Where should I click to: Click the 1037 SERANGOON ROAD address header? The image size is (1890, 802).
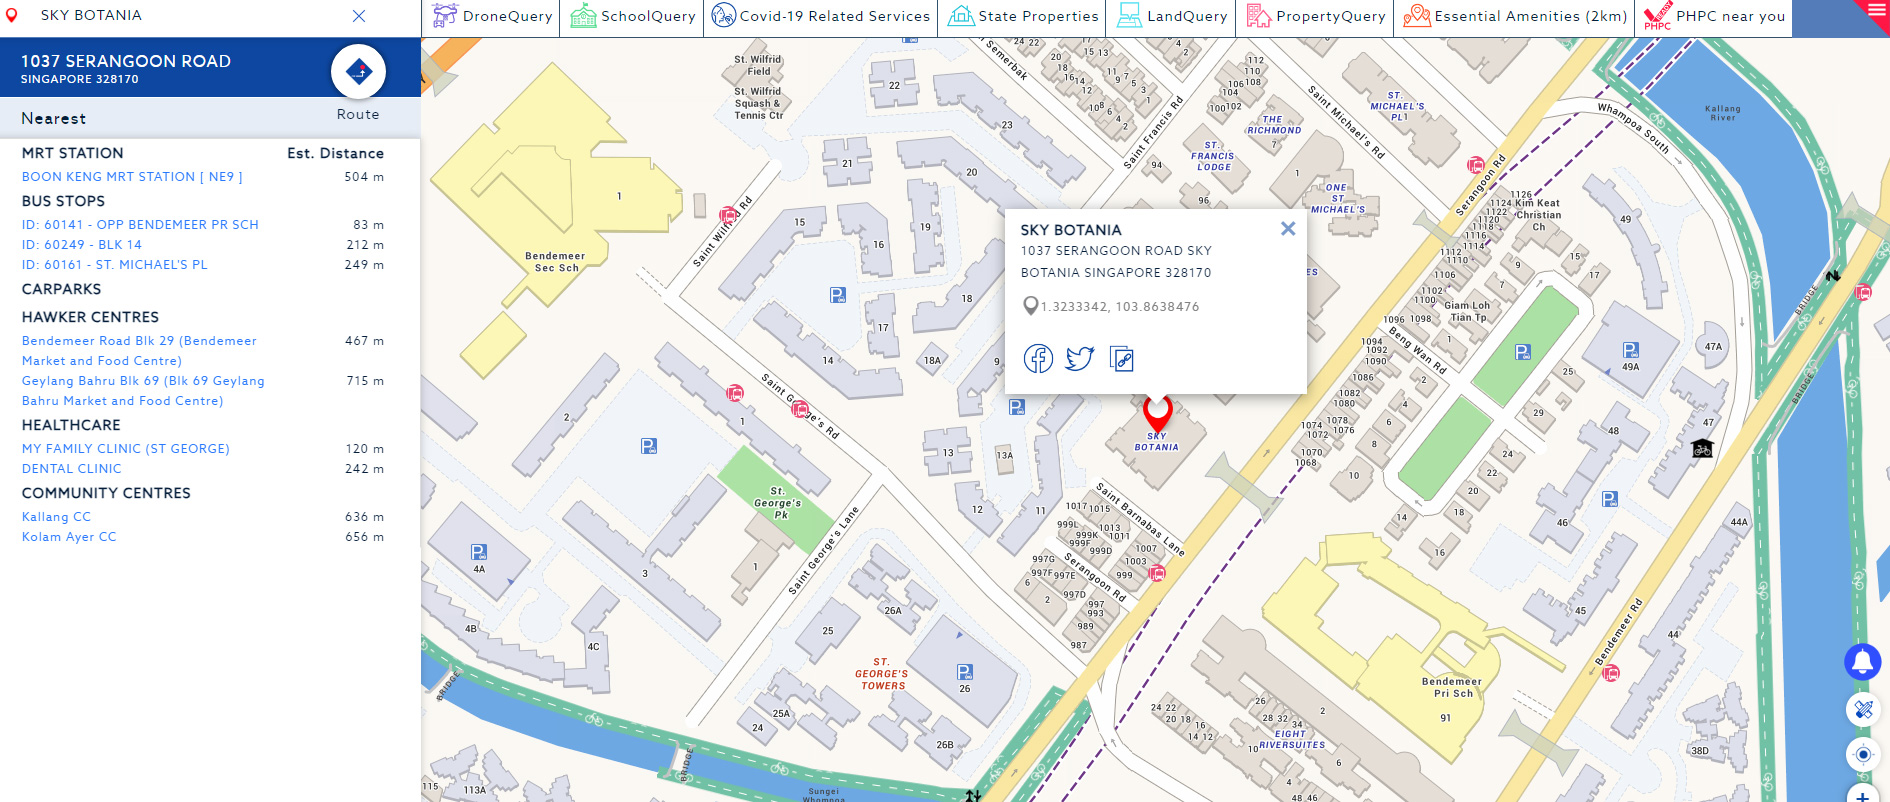[x=126, y=61]
